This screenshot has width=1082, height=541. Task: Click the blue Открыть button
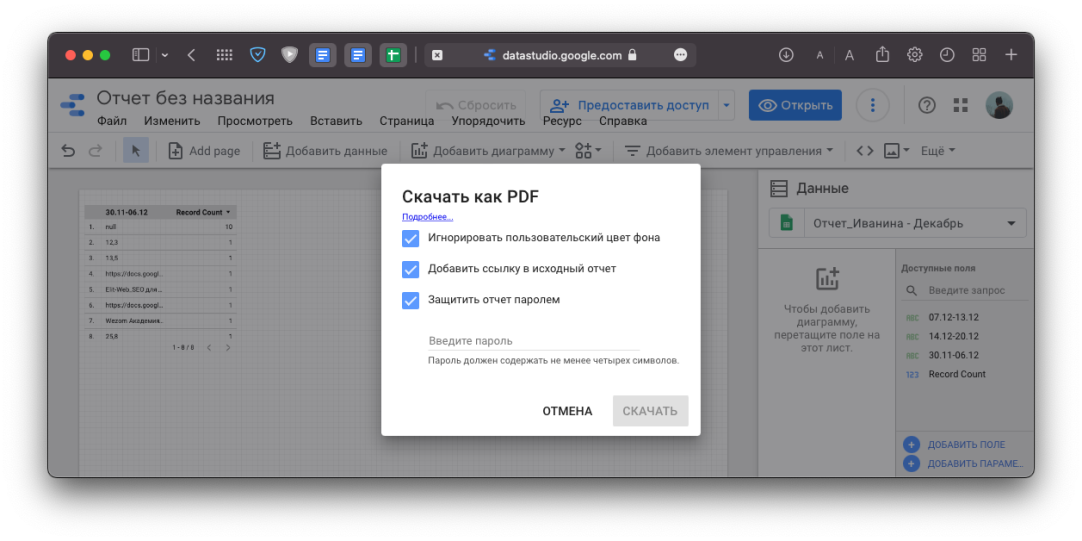795,106
